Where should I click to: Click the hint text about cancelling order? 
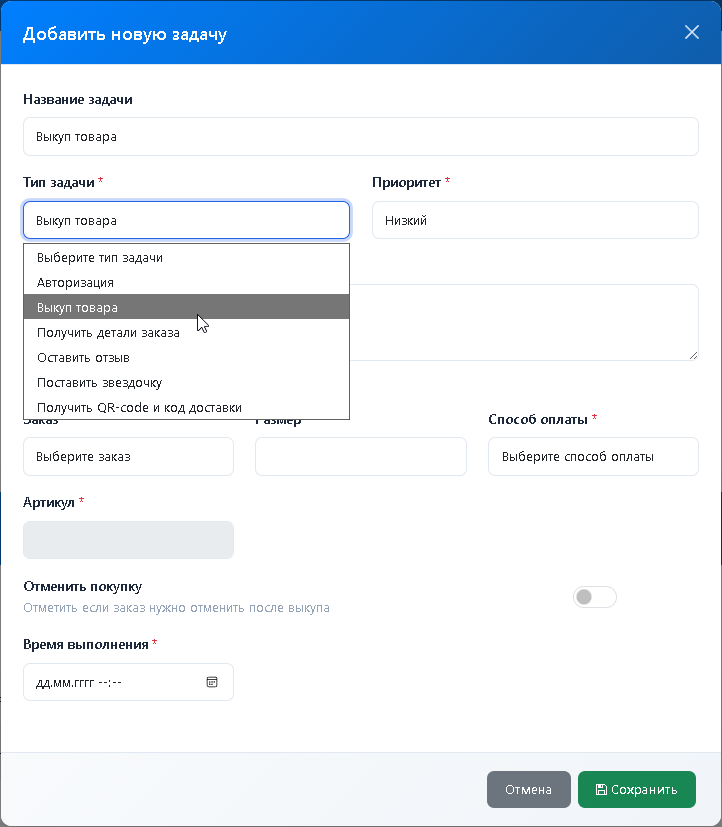pos(176,608)
